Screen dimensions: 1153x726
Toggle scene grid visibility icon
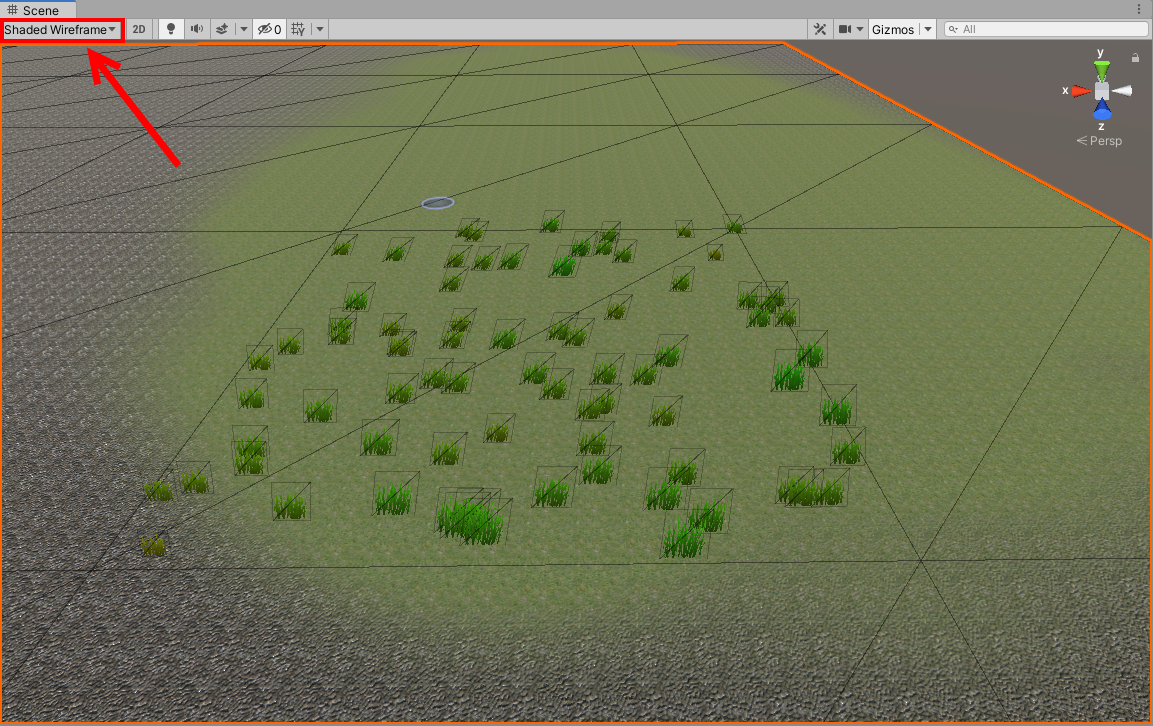[298, 29]
